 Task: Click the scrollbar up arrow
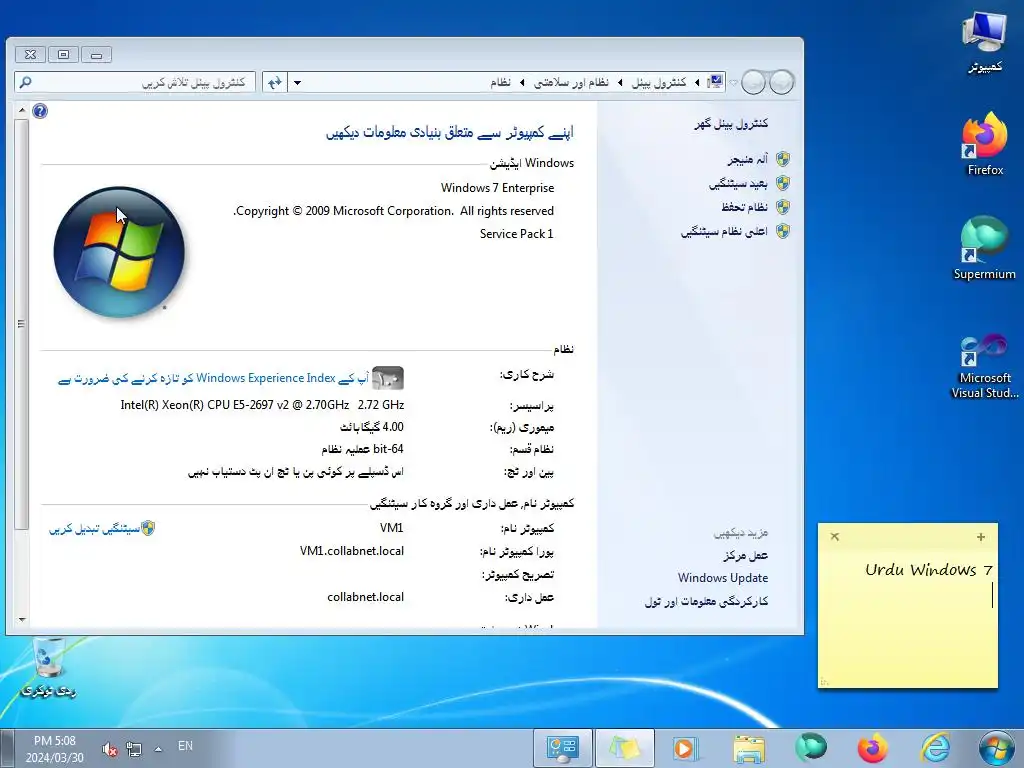click(22, 110)
